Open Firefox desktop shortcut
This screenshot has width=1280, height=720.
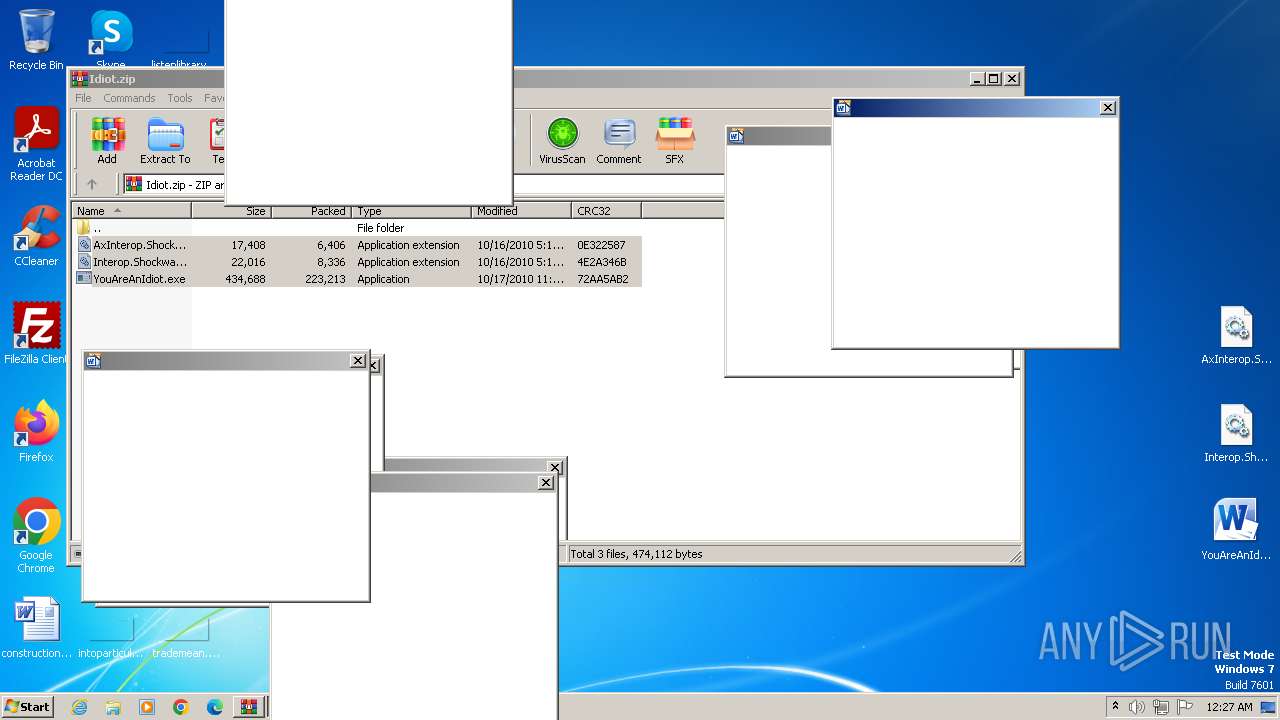tap(36, 432)
